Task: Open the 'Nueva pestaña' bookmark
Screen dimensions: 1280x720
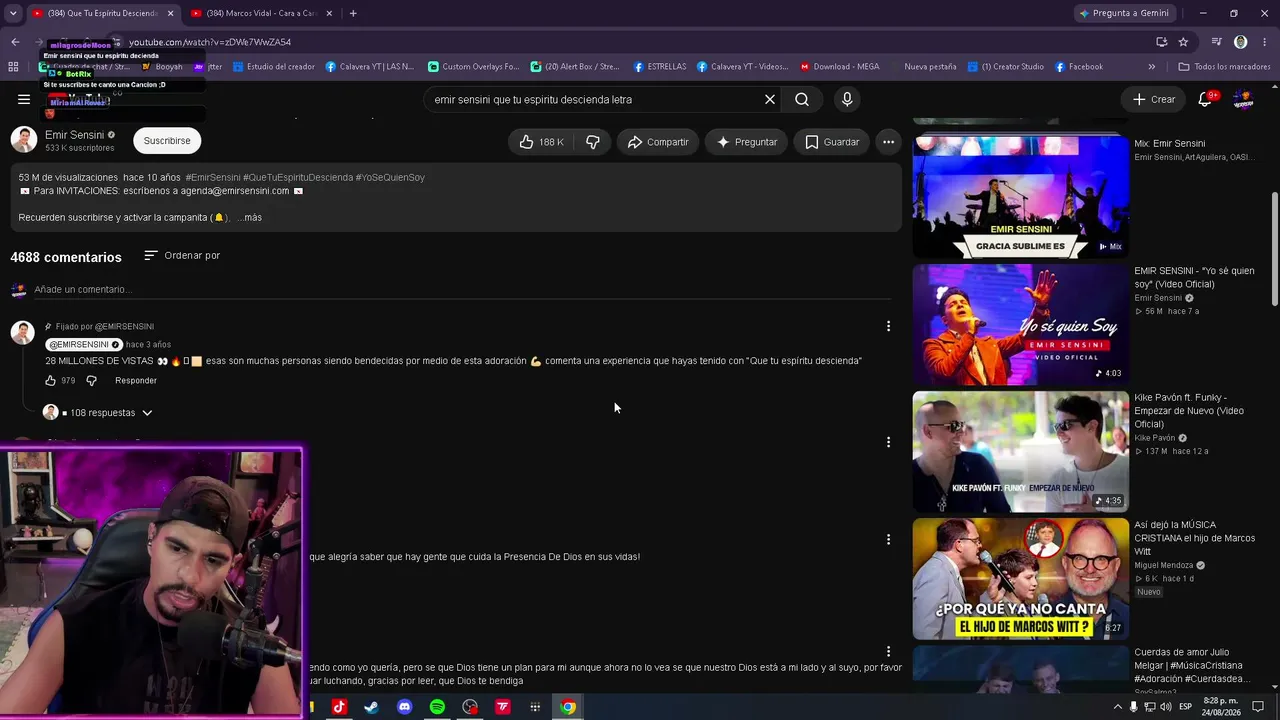Action: pyautogui.click(x=930, y=67)
